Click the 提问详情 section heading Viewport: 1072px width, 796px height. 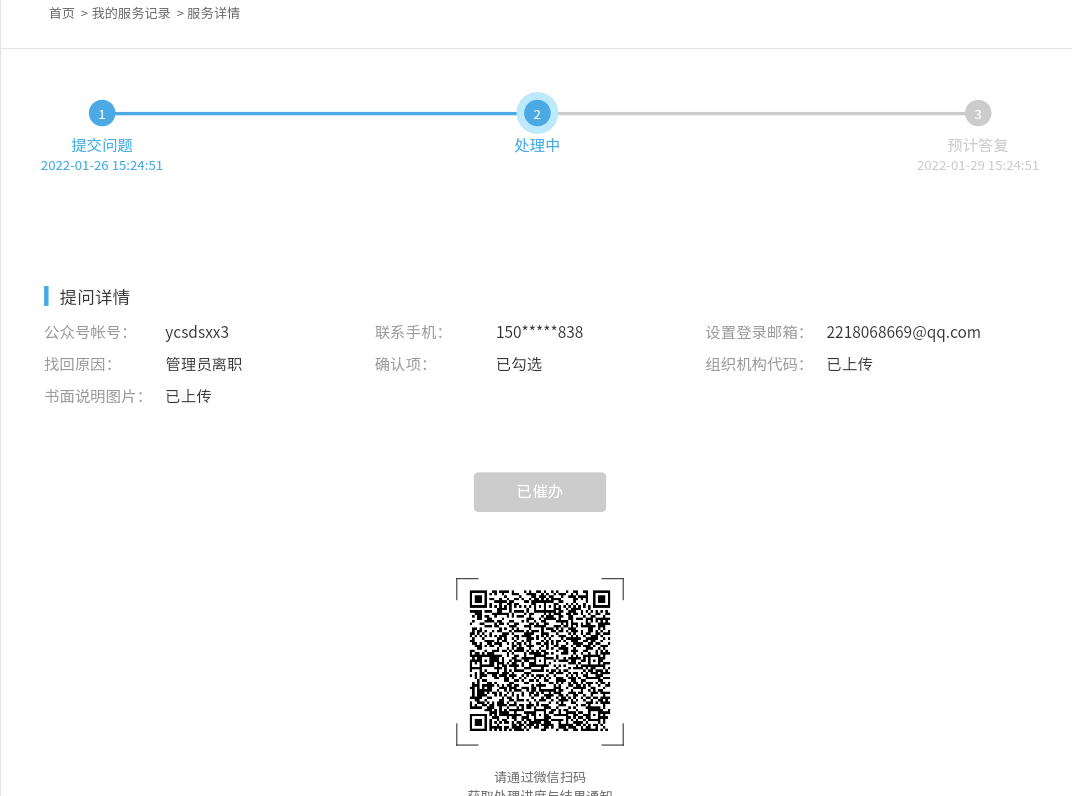point(94,297)
